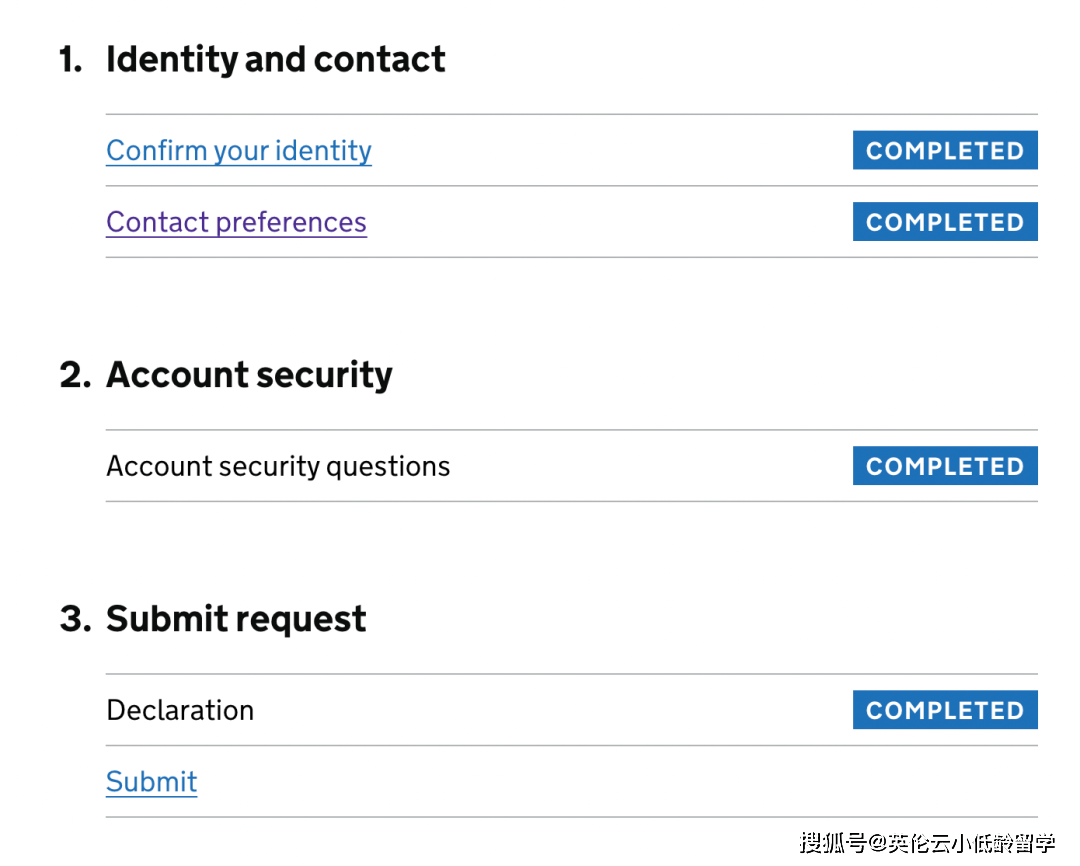Image resolution: width=1080 pixels, height=866 pixels.
Task: Review identity confirmation step under section one
Action: coord(238,151)
